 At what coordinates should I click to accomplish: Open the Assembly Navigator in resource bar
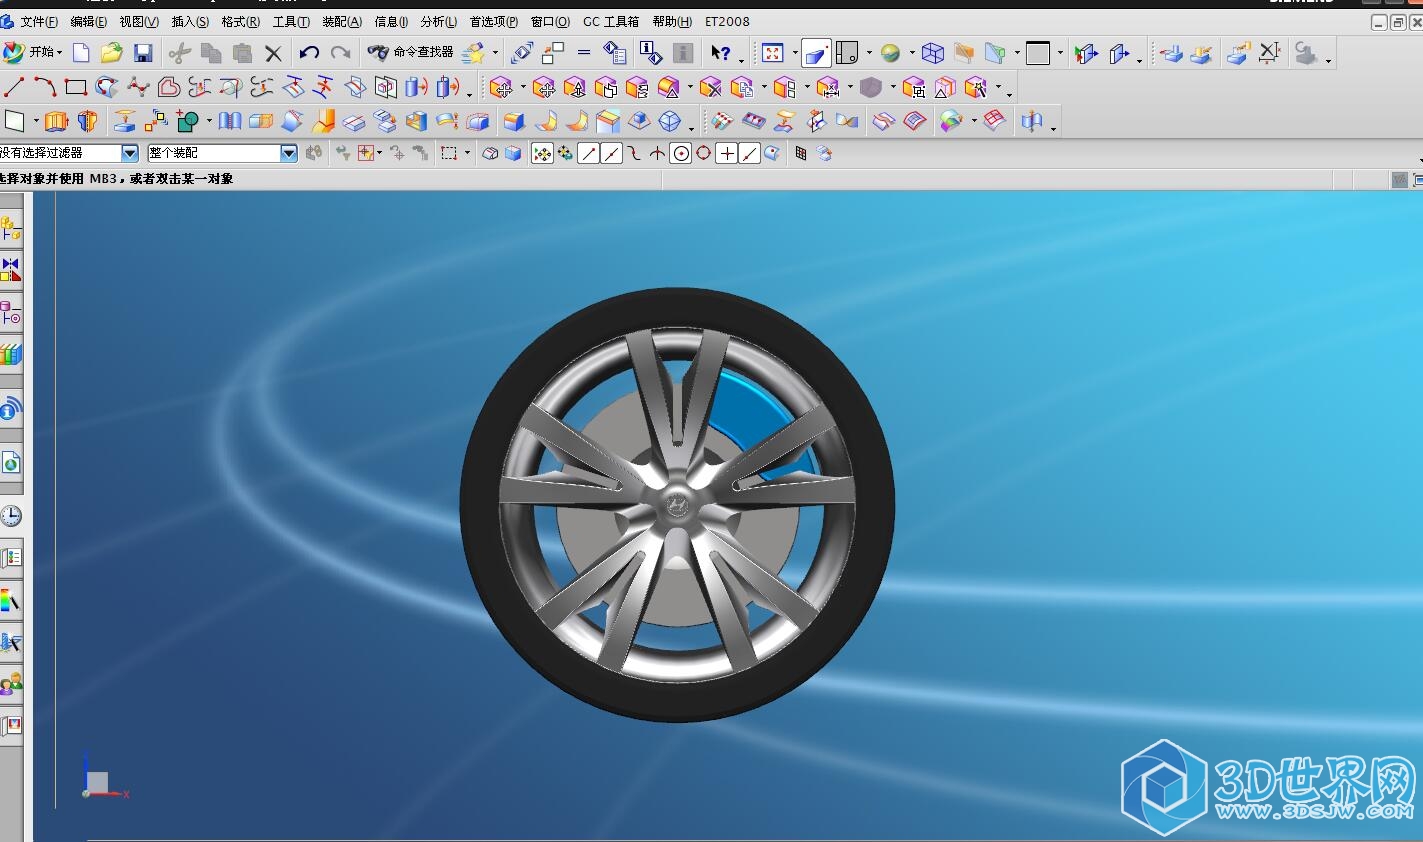click(x=11, y=229)
